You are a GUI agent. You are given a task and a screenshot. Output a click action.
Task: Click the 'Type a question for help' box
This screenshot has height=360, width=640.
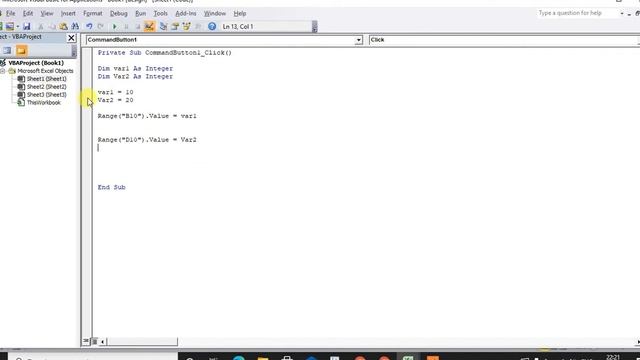[577, 13]
